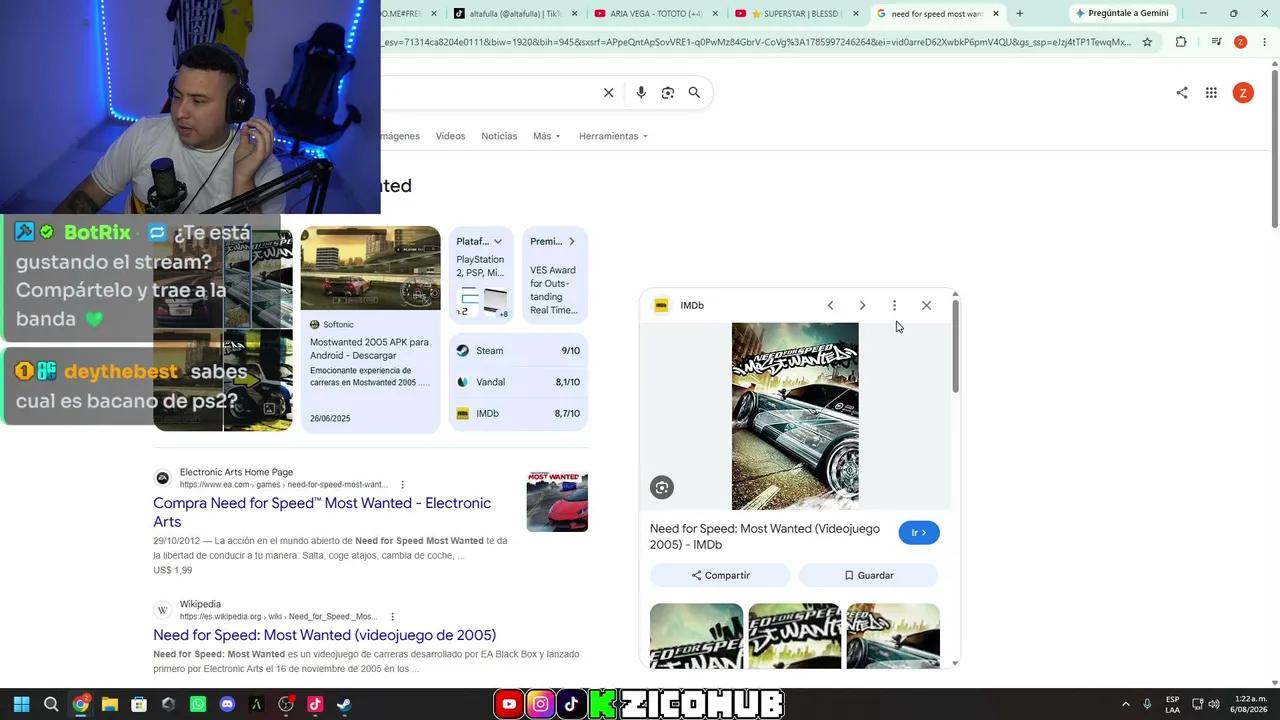Click the main page vertical scrollbar

coord(1274,148)
